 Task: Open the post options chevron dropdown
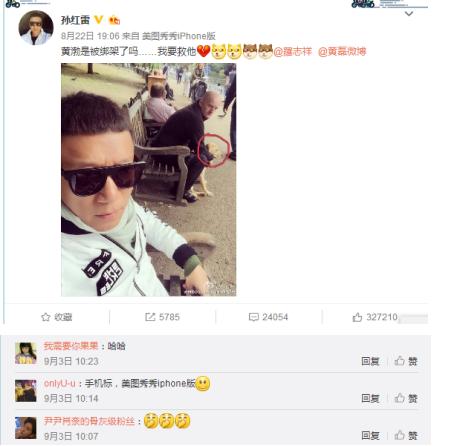[409, 14]
